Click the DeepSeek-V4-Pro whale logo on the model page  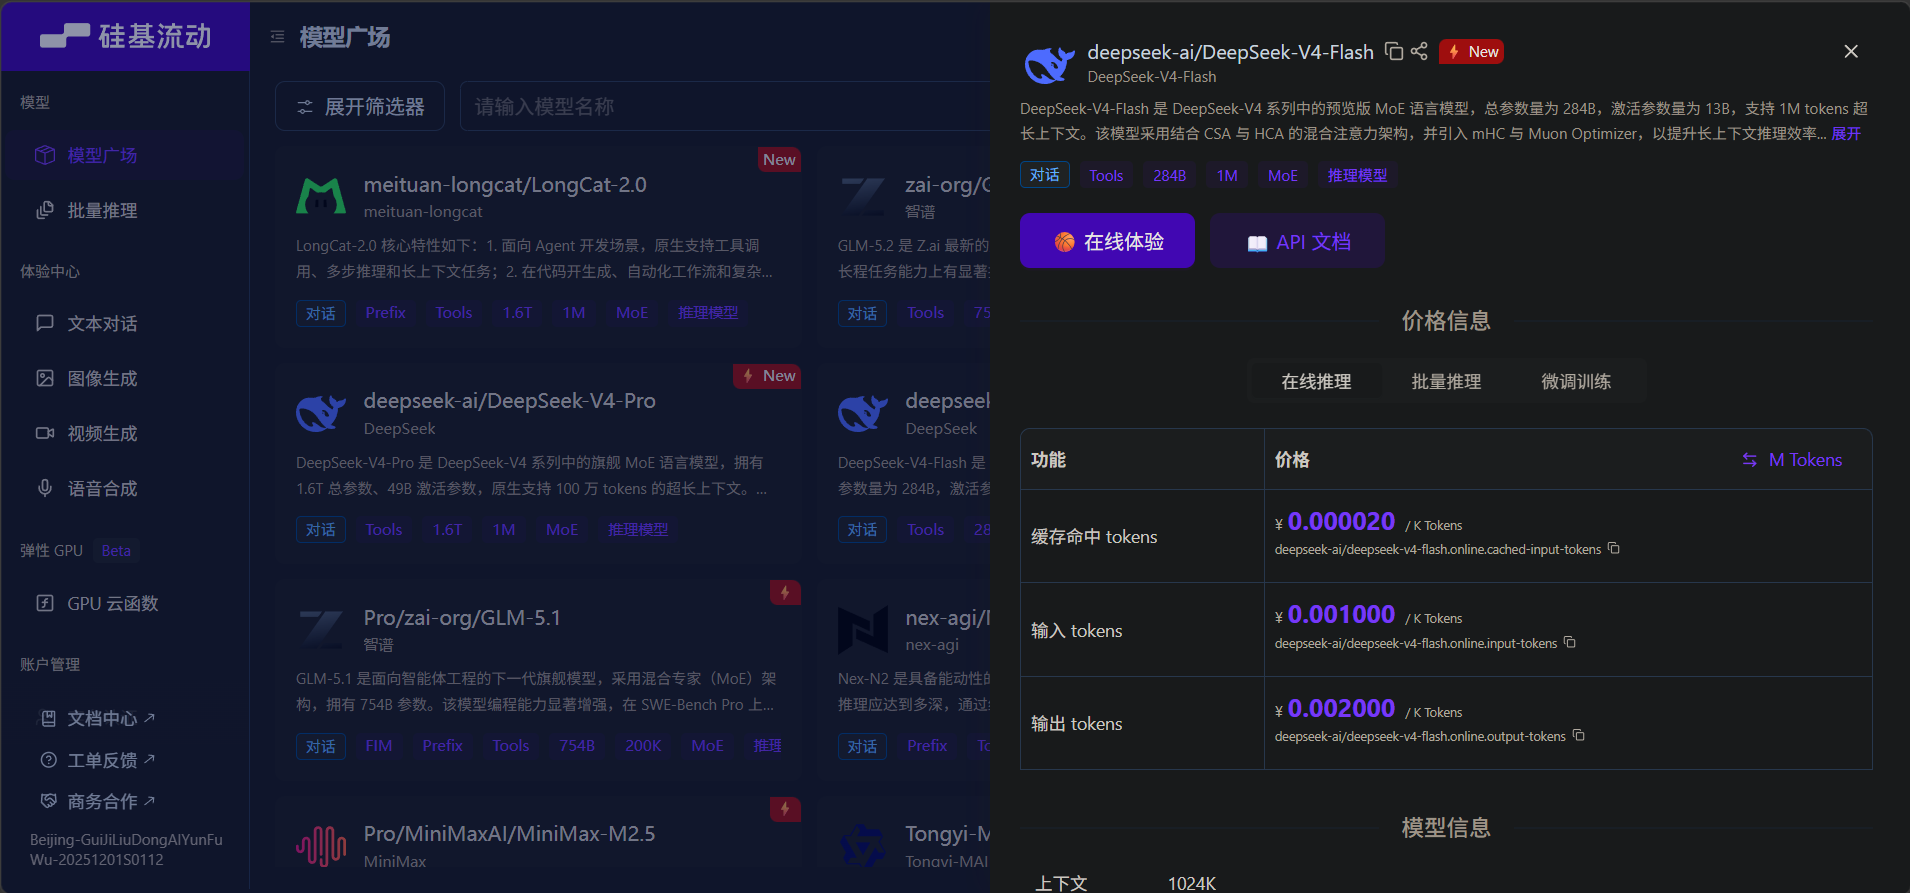[321, 412]
